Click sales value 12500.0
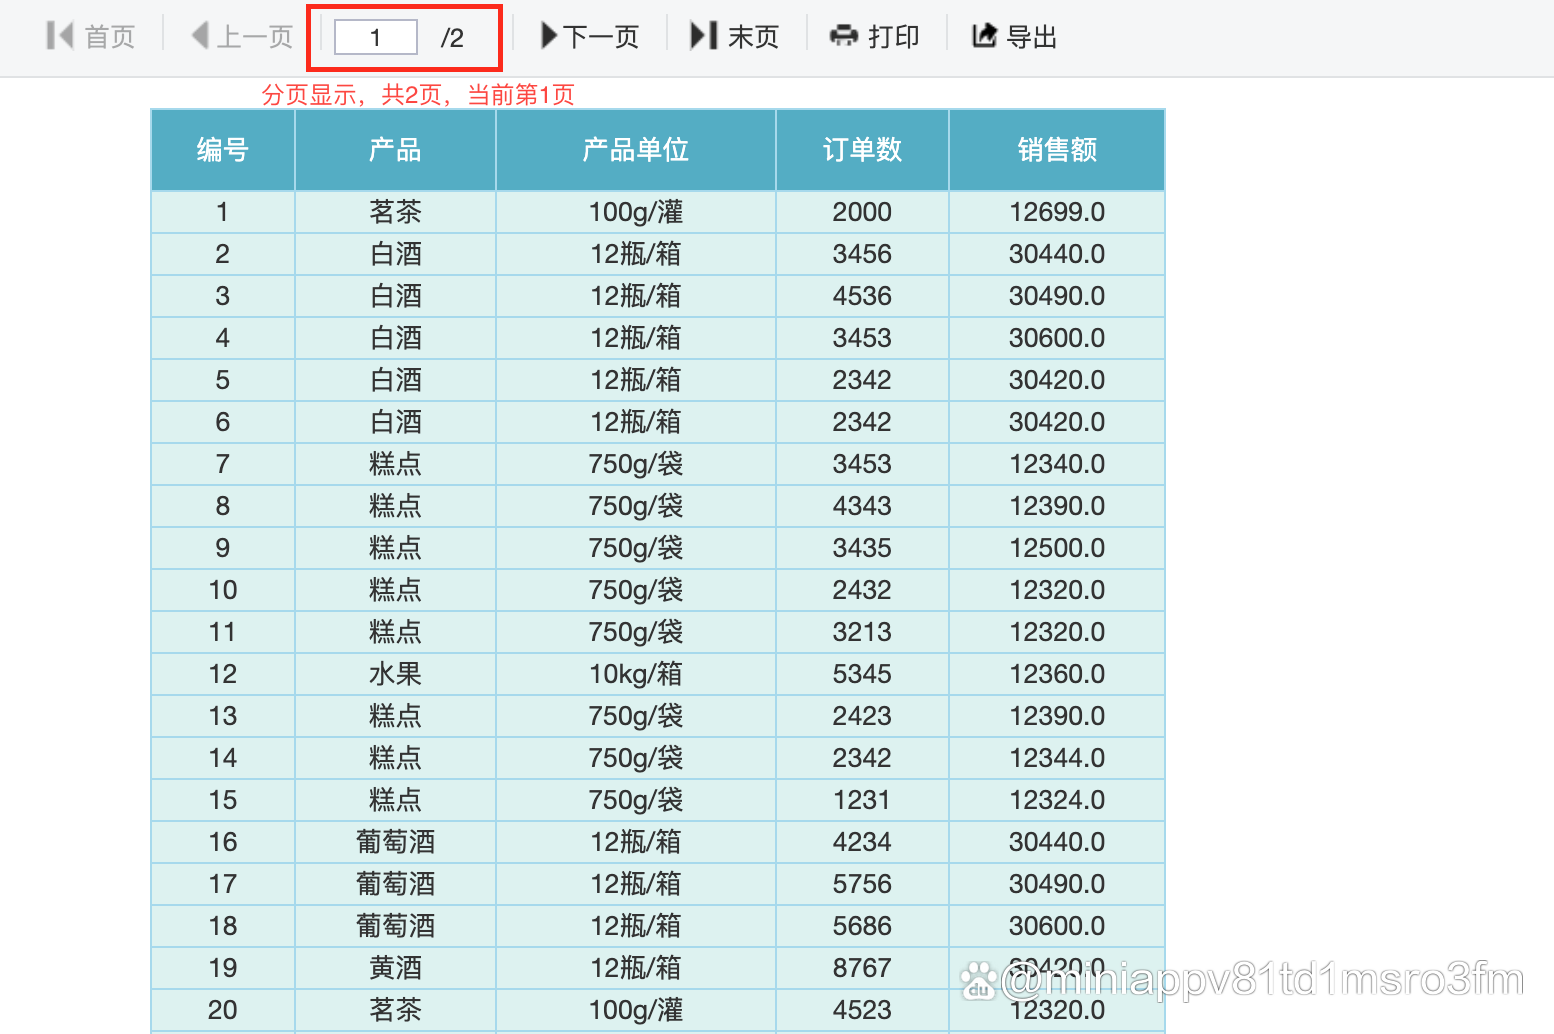Screen dimensions: 1554x1034 tap(1057, 548)
